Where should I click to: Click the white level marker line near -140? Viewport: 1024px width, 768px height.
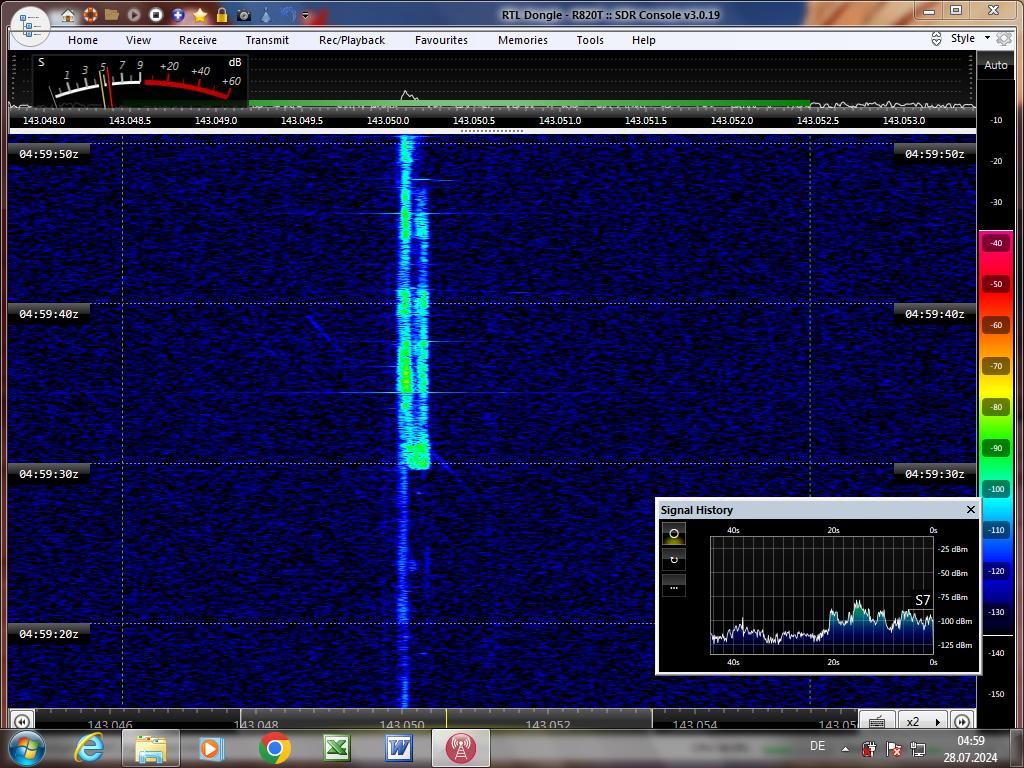tap(997, 635)
